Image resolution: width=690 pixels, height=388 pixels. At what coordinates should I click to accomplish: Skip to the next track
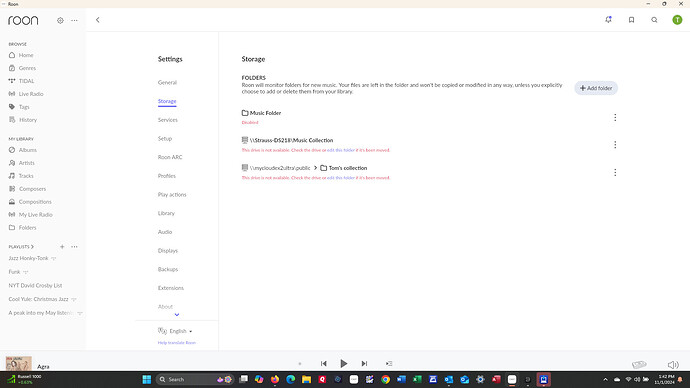[364, 363]
